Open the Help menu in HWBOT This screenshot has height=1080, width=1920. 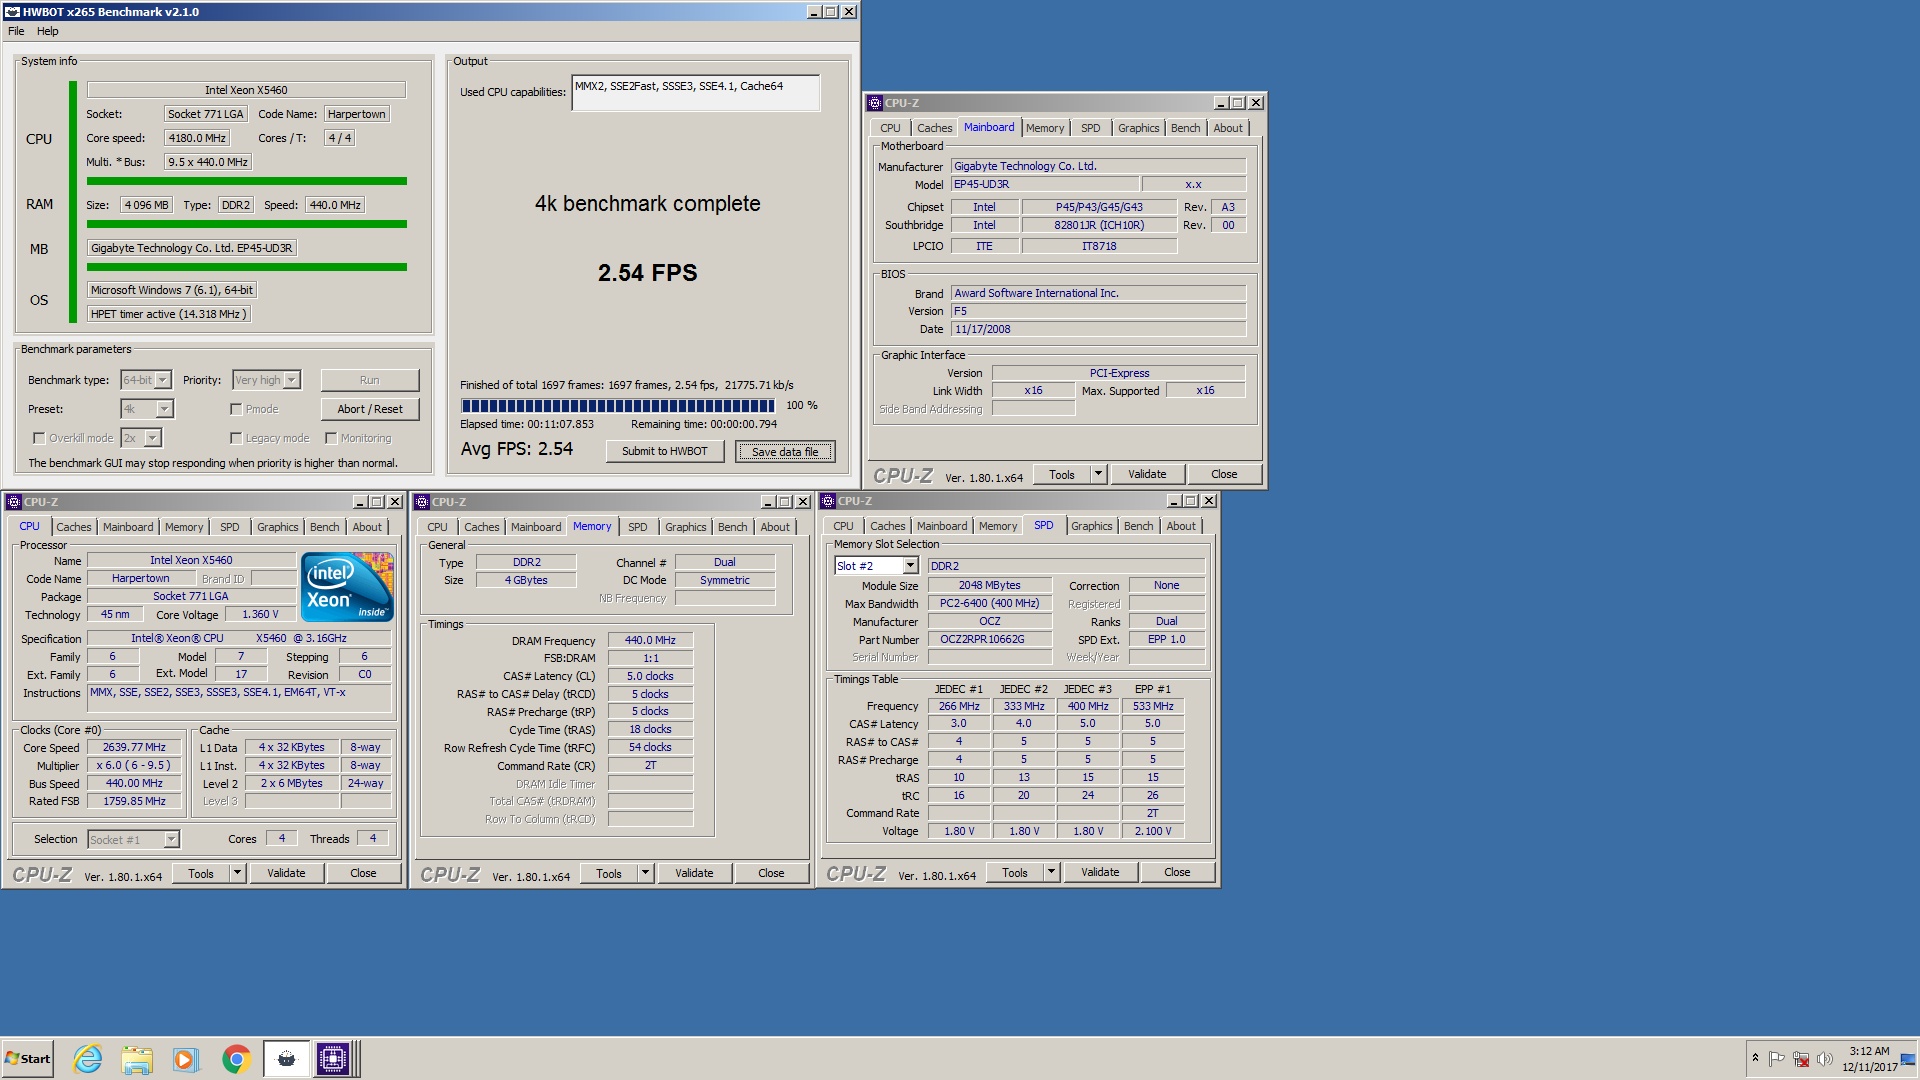click(48, 31)
